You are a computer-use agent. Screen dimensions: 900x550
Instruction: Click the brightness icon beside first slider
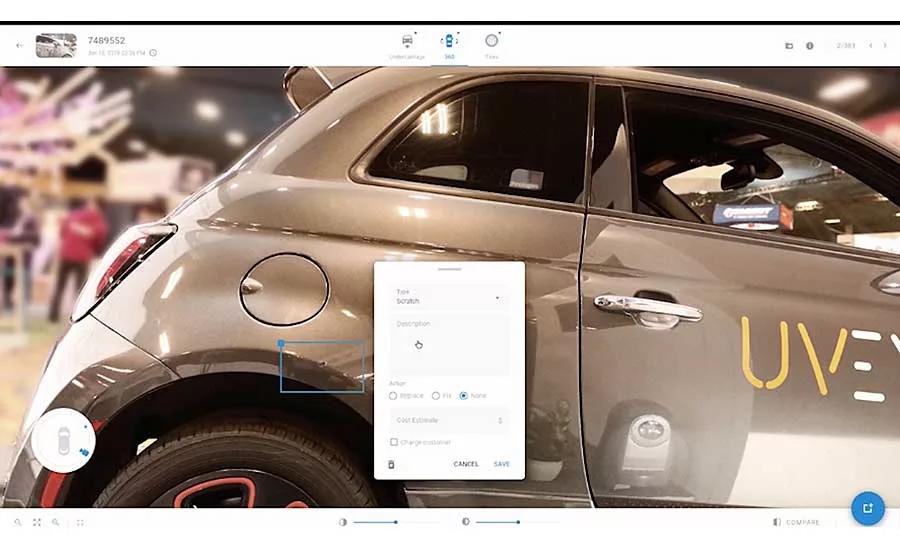pos(343,522)
